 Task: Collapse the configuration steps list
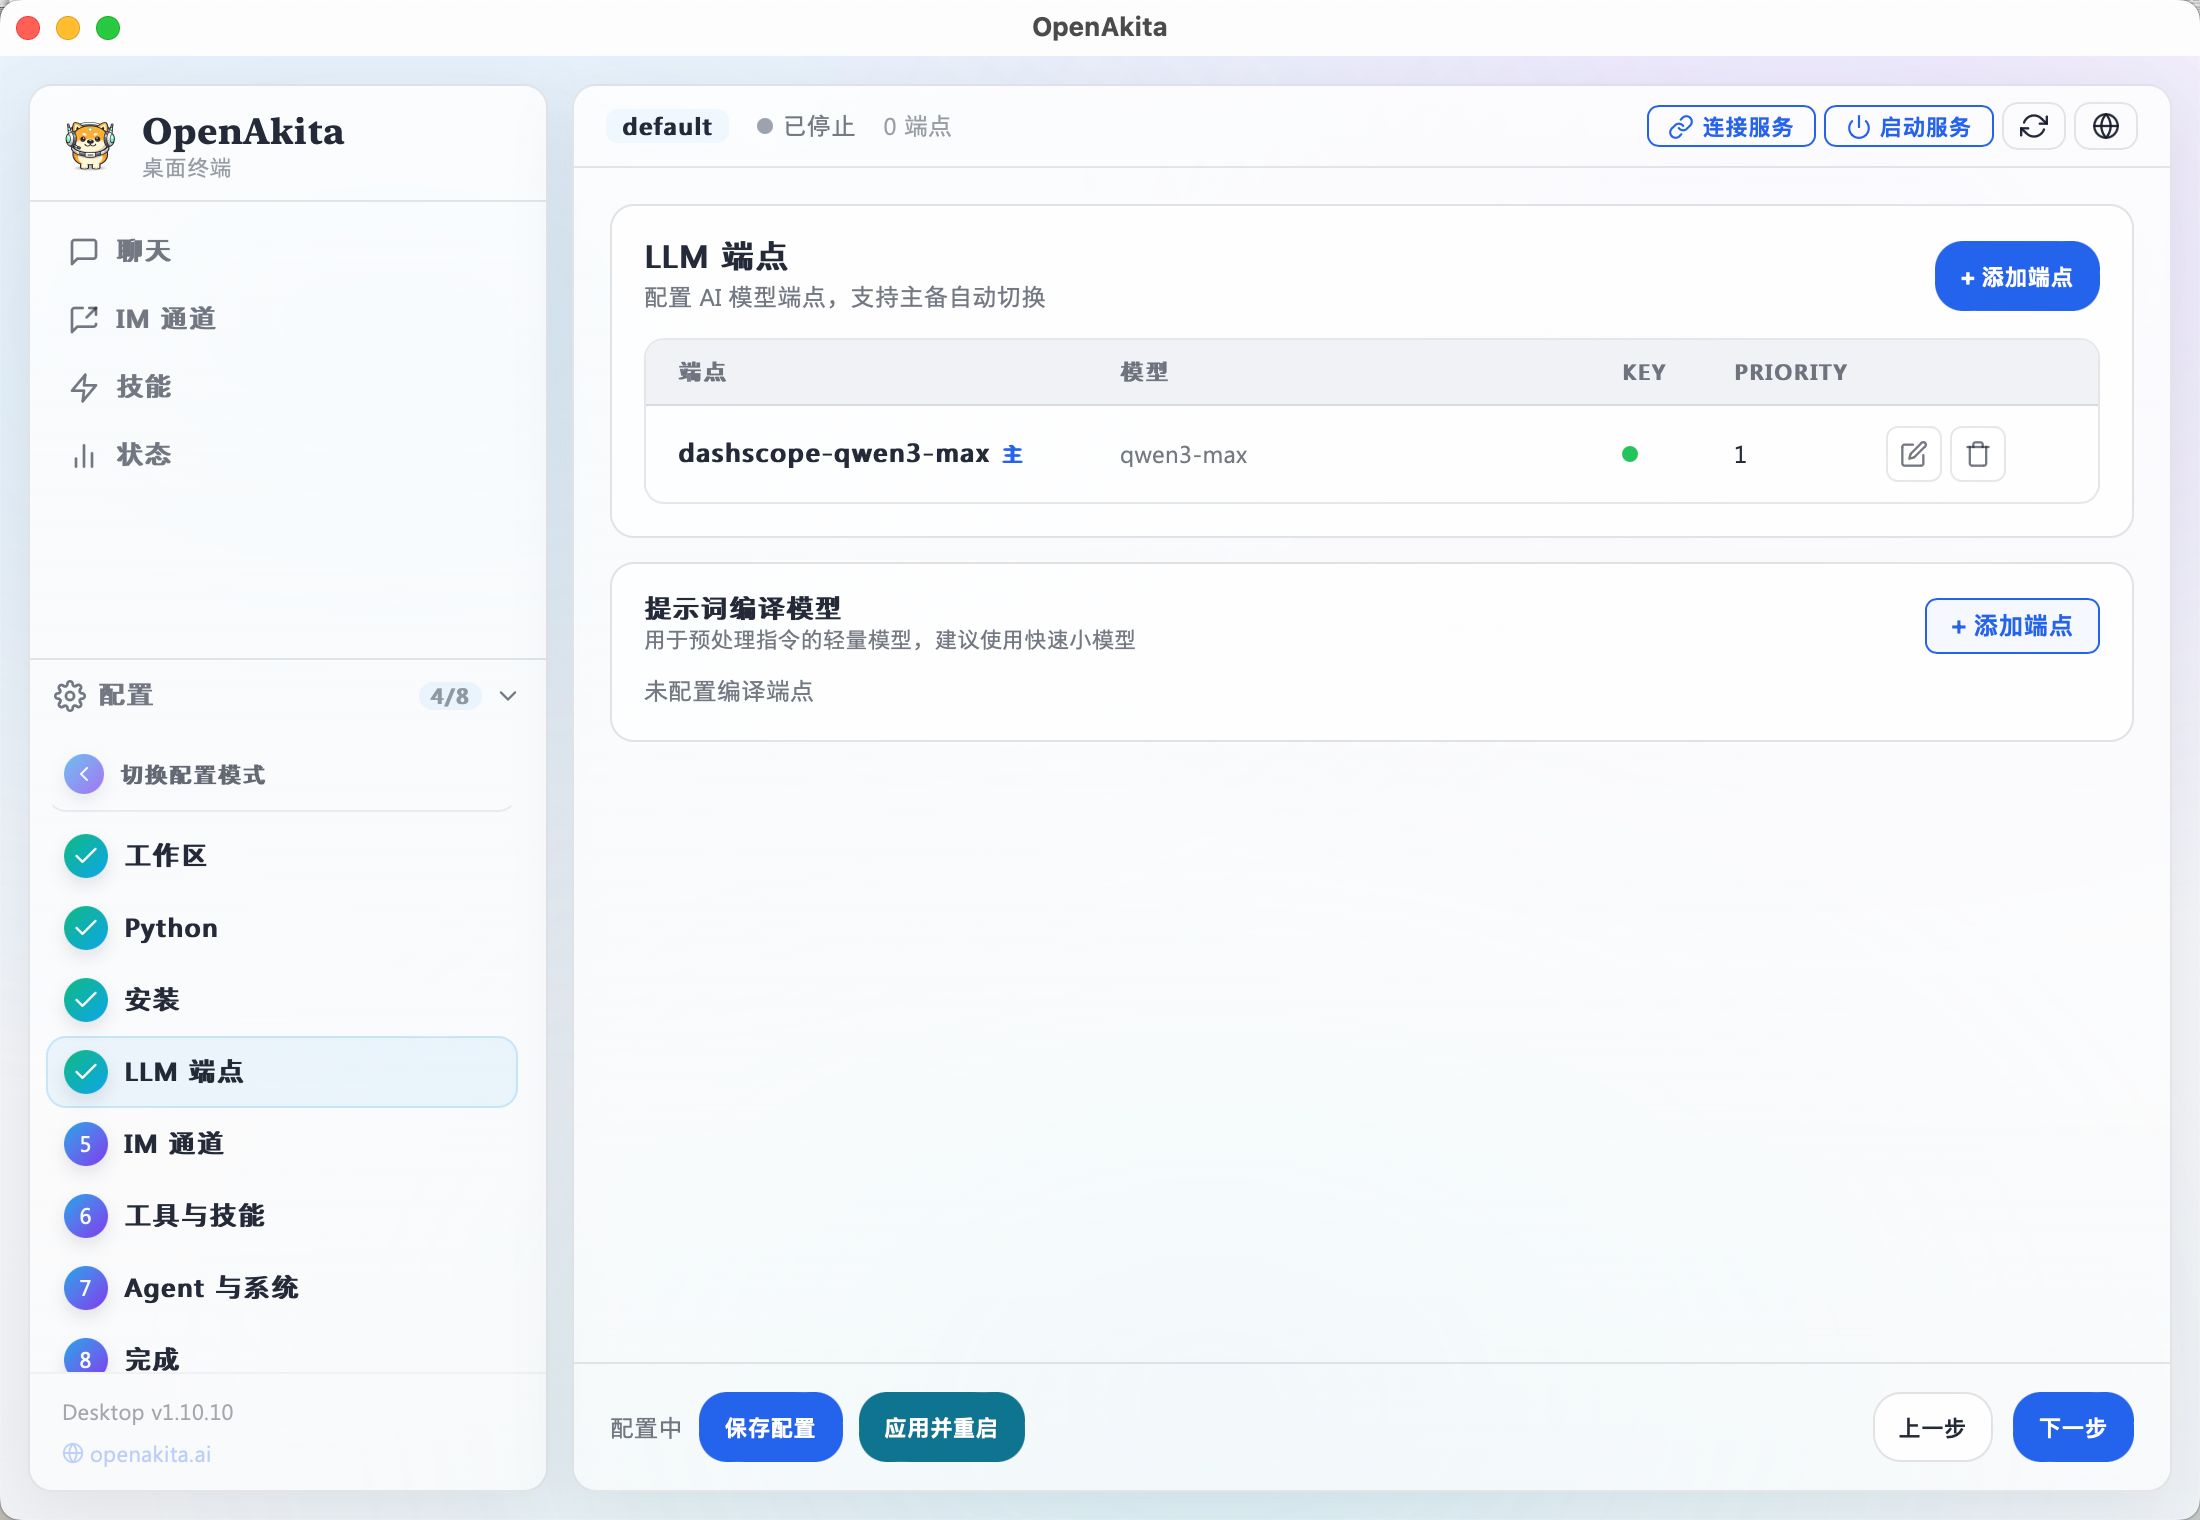click(507, 696)
